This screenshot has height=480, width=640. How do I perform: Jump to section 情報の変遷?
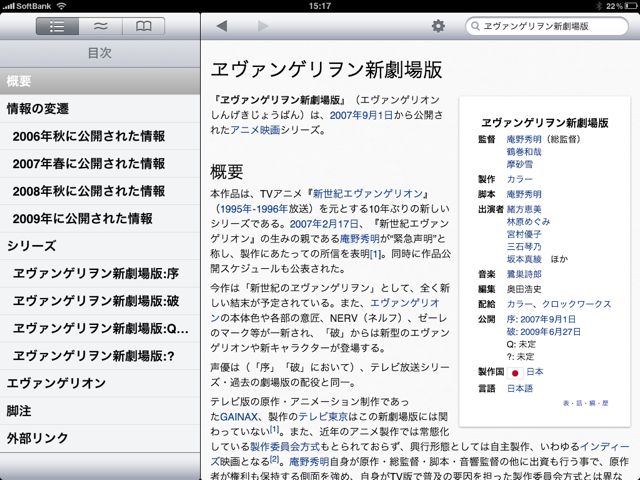click(x=100, y=109)
